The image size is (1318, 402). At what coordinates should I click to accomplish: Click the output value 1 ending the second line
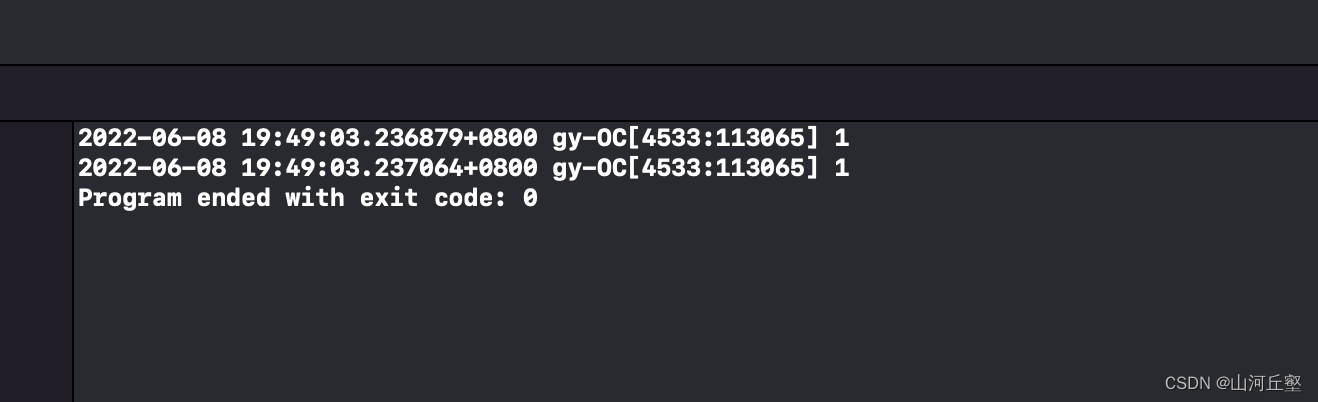tap(841, 168)
